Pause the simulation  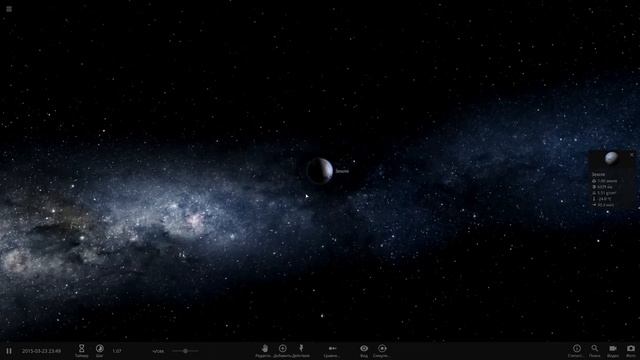click(9, 351)
